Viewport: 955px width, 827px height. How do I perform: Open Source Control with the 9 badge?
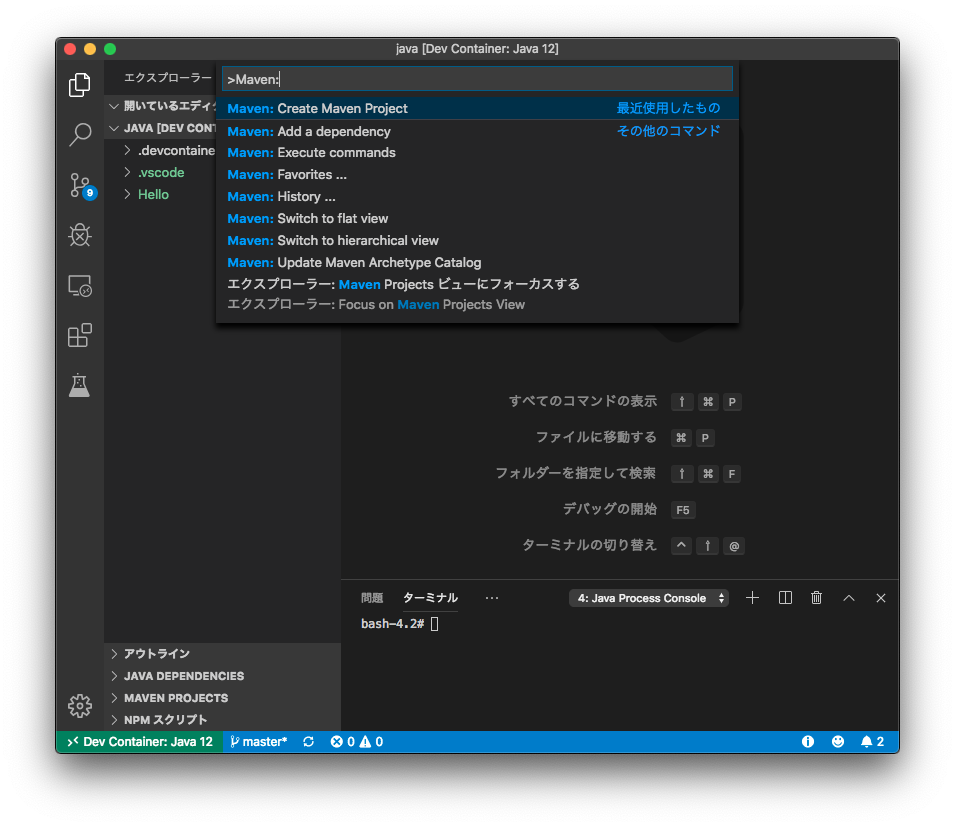[81, 186]
